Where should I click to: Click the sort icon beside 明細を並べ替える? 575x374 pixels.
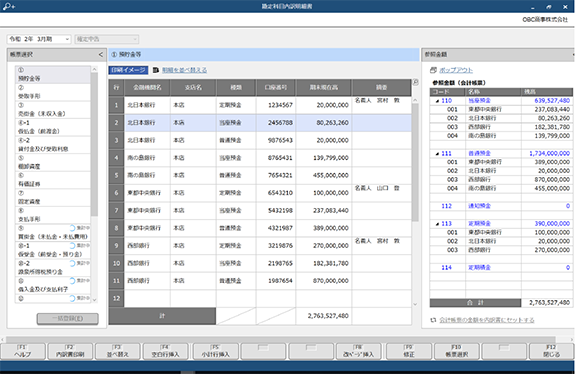point(156,70)
